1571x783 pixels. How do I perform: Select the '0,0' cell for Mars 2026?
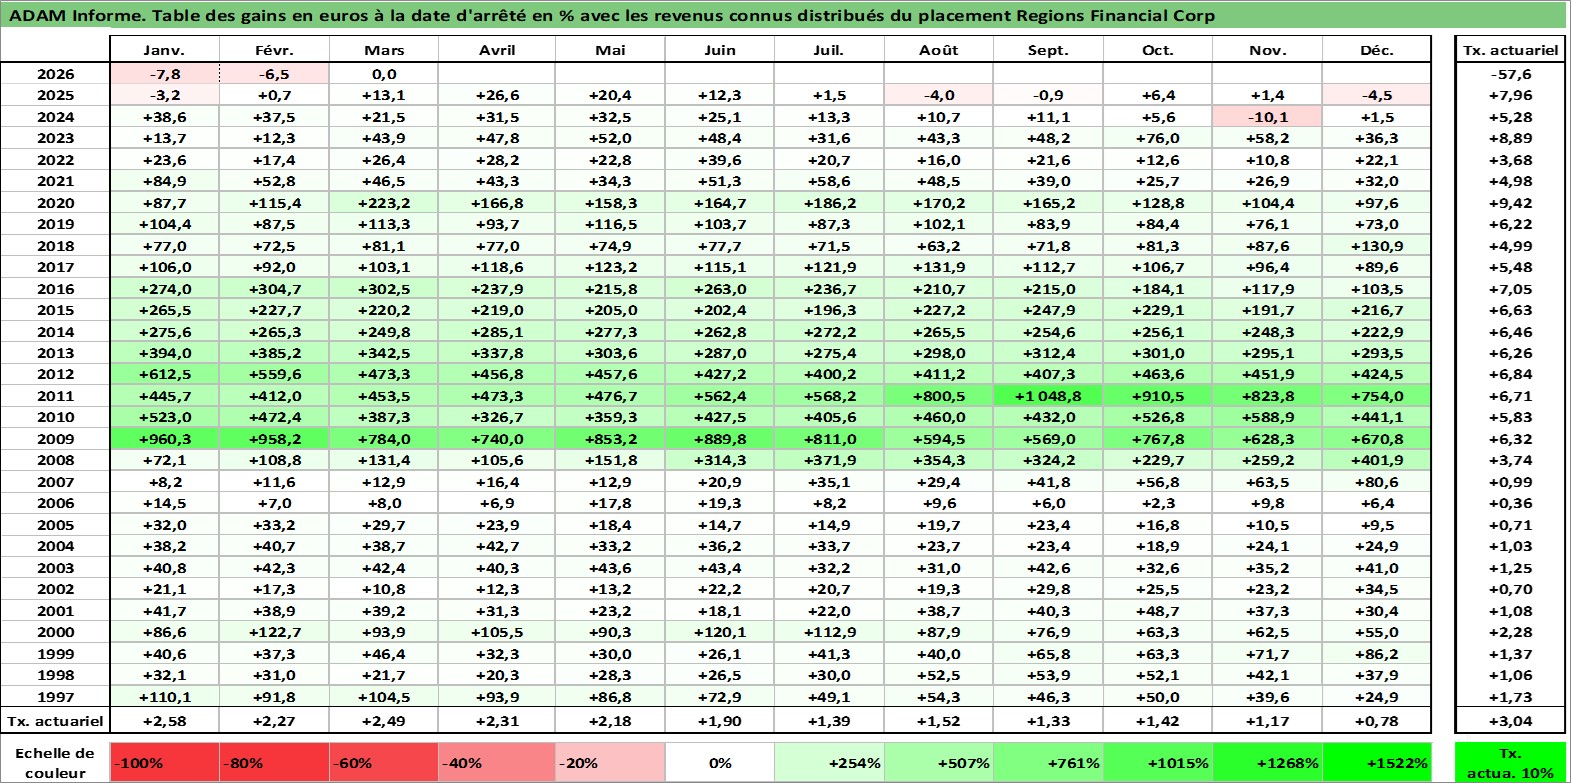click(x=384, y=74)
